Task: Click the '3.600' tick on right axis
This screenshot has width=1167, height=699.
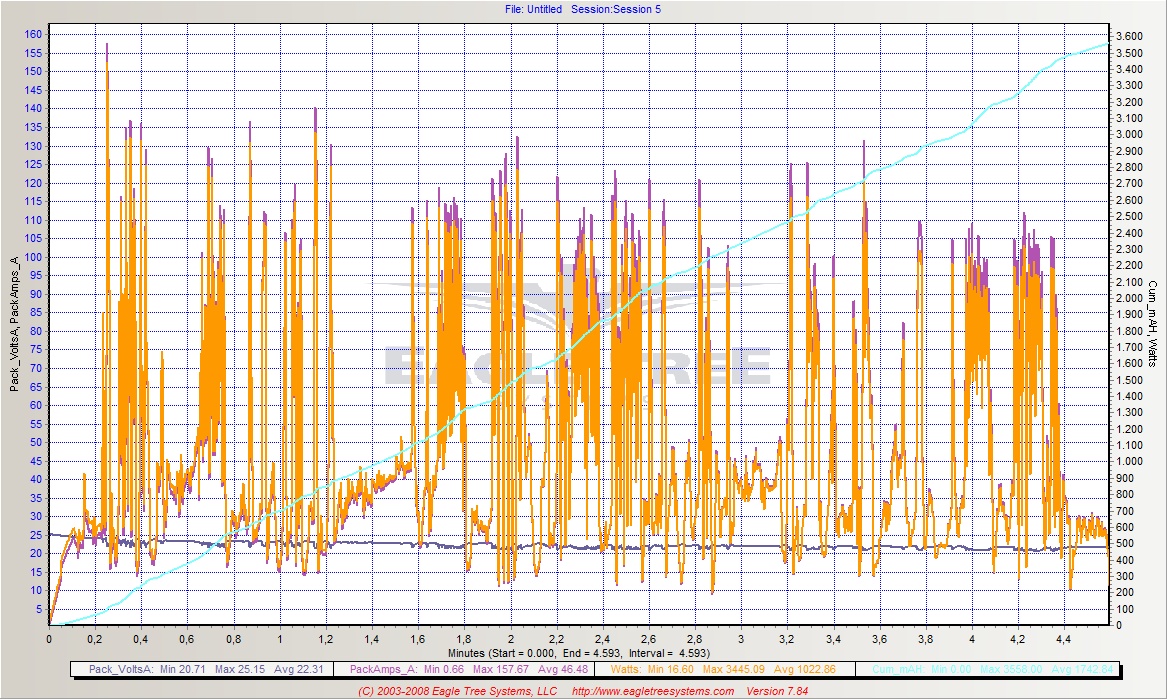Action: click(1129, 36)
